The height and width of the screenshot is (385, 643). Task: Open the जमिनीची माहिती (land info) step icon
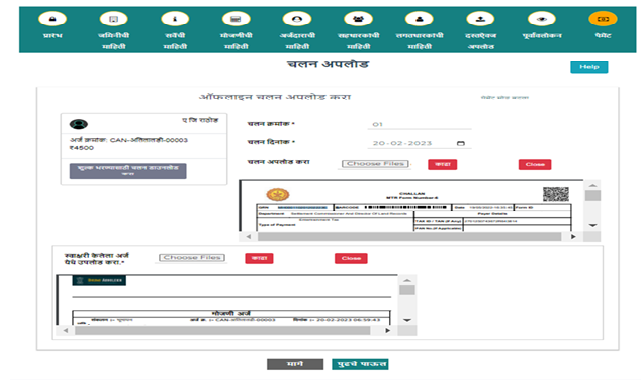[114, 19]
